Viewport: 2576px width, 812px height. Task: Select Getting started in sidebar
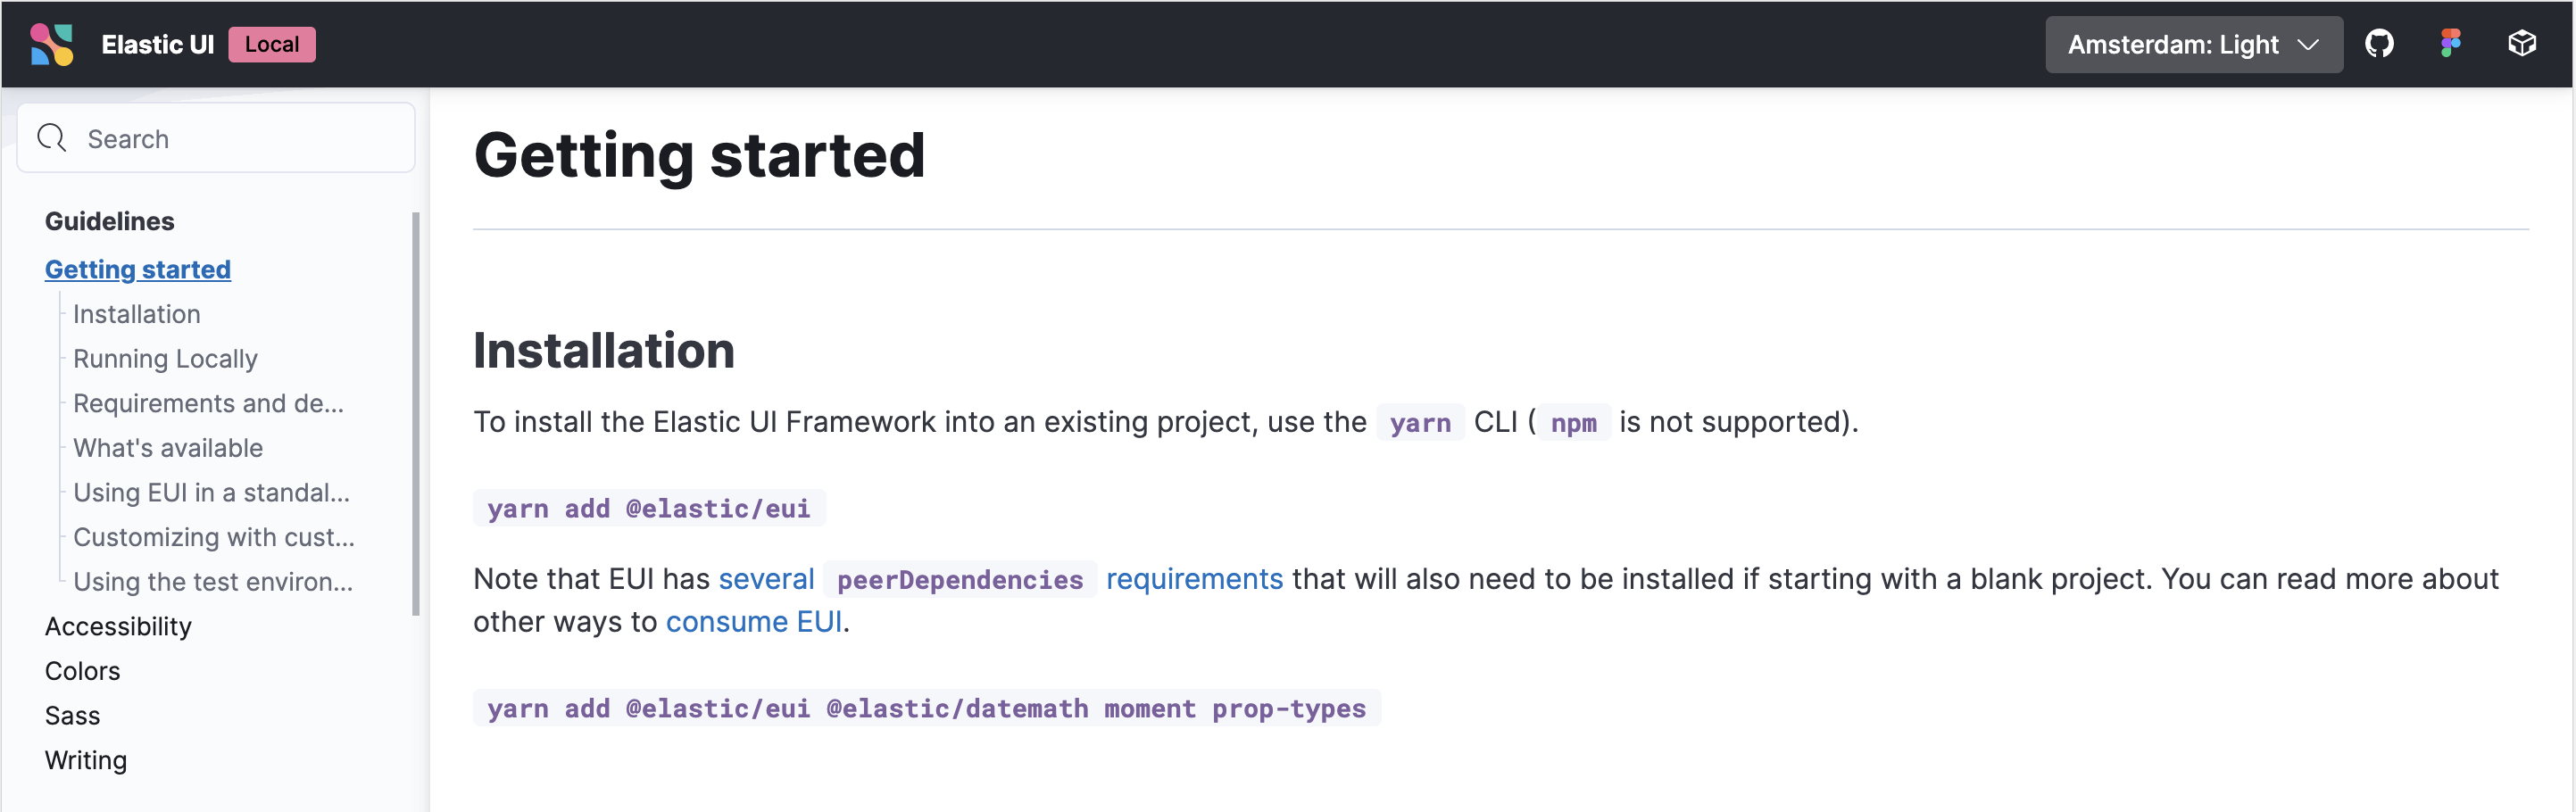138,269
